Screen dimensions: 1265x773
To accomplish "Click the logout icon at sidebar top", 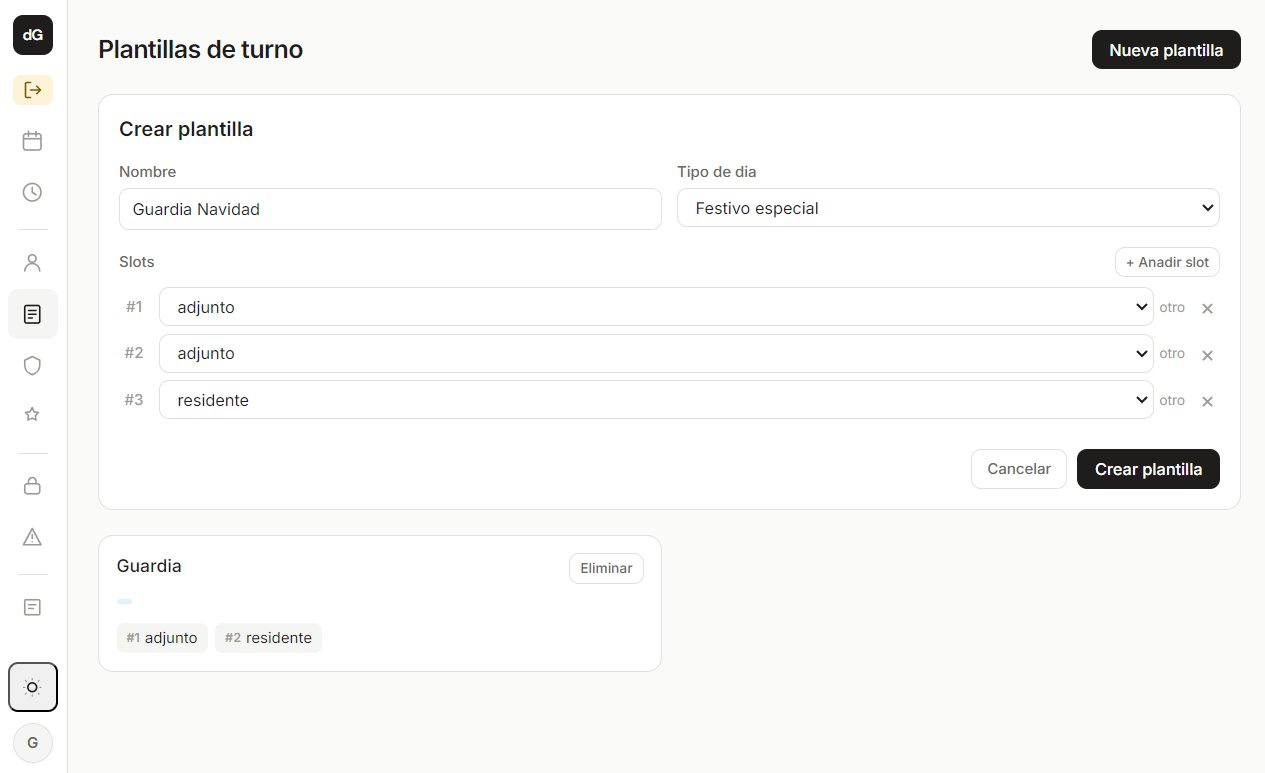I will point(32,90).
